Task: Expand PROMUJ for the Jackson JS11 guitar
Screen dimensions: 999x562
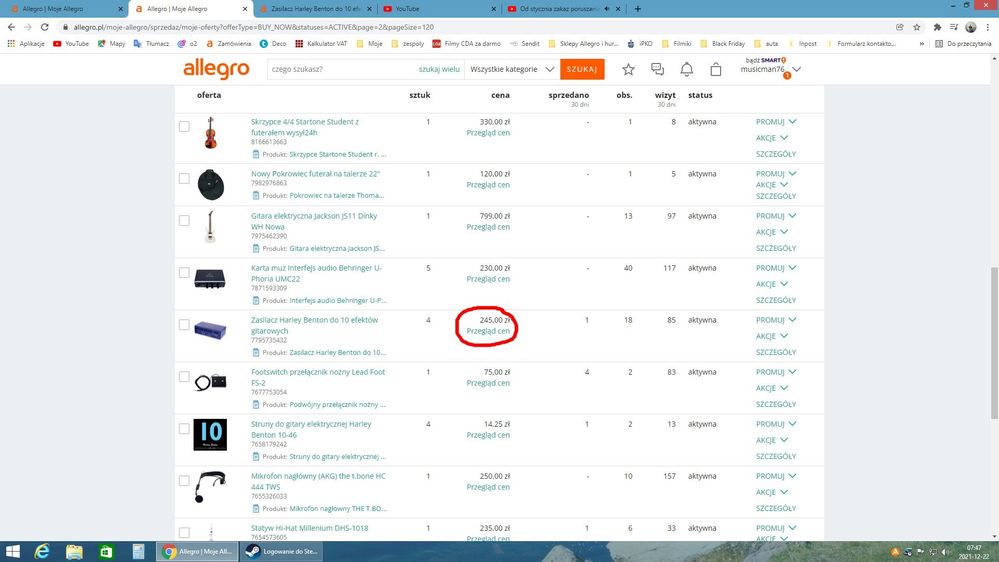Action: pyautogui.click(x=776, y=216)
